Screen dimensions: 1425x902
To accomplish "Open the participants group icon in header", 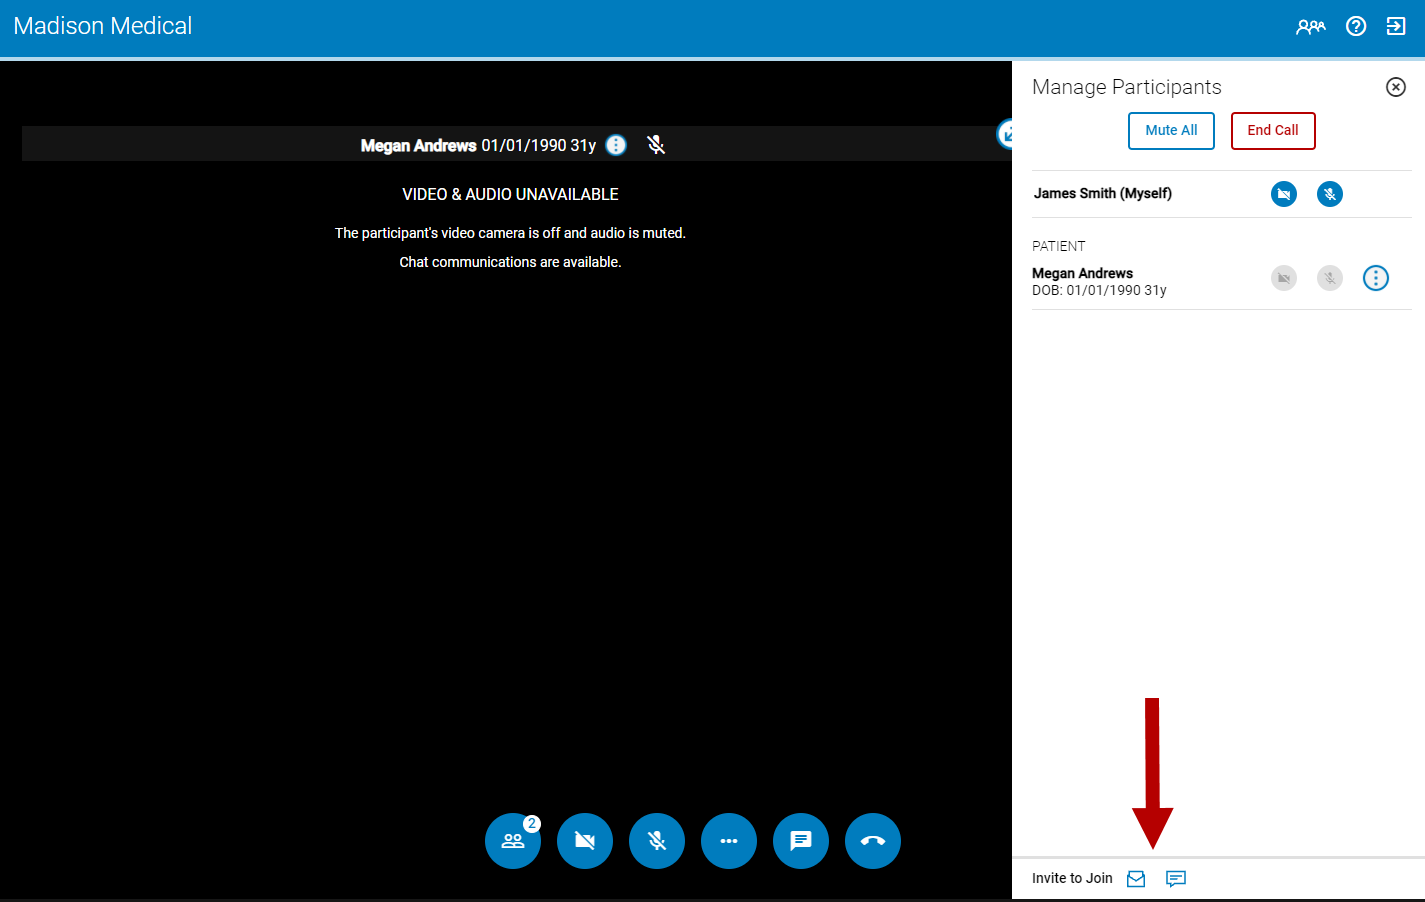I will tap(1310, 27).
